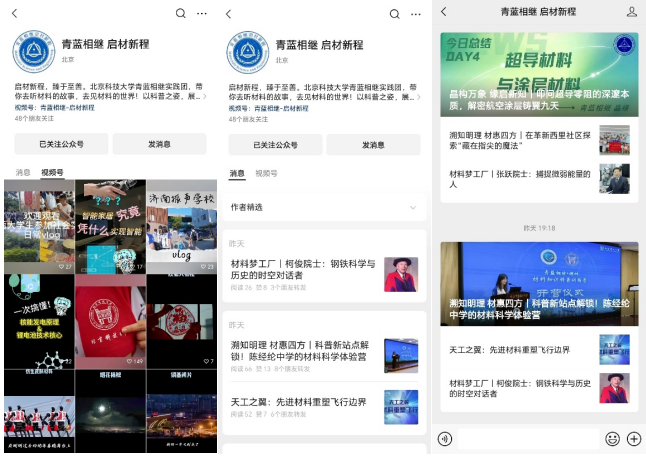Open 视频号 link 青蓝相继-启材新程 in left screen
Screen dimensions: 646x457
(x=67, y=108)
